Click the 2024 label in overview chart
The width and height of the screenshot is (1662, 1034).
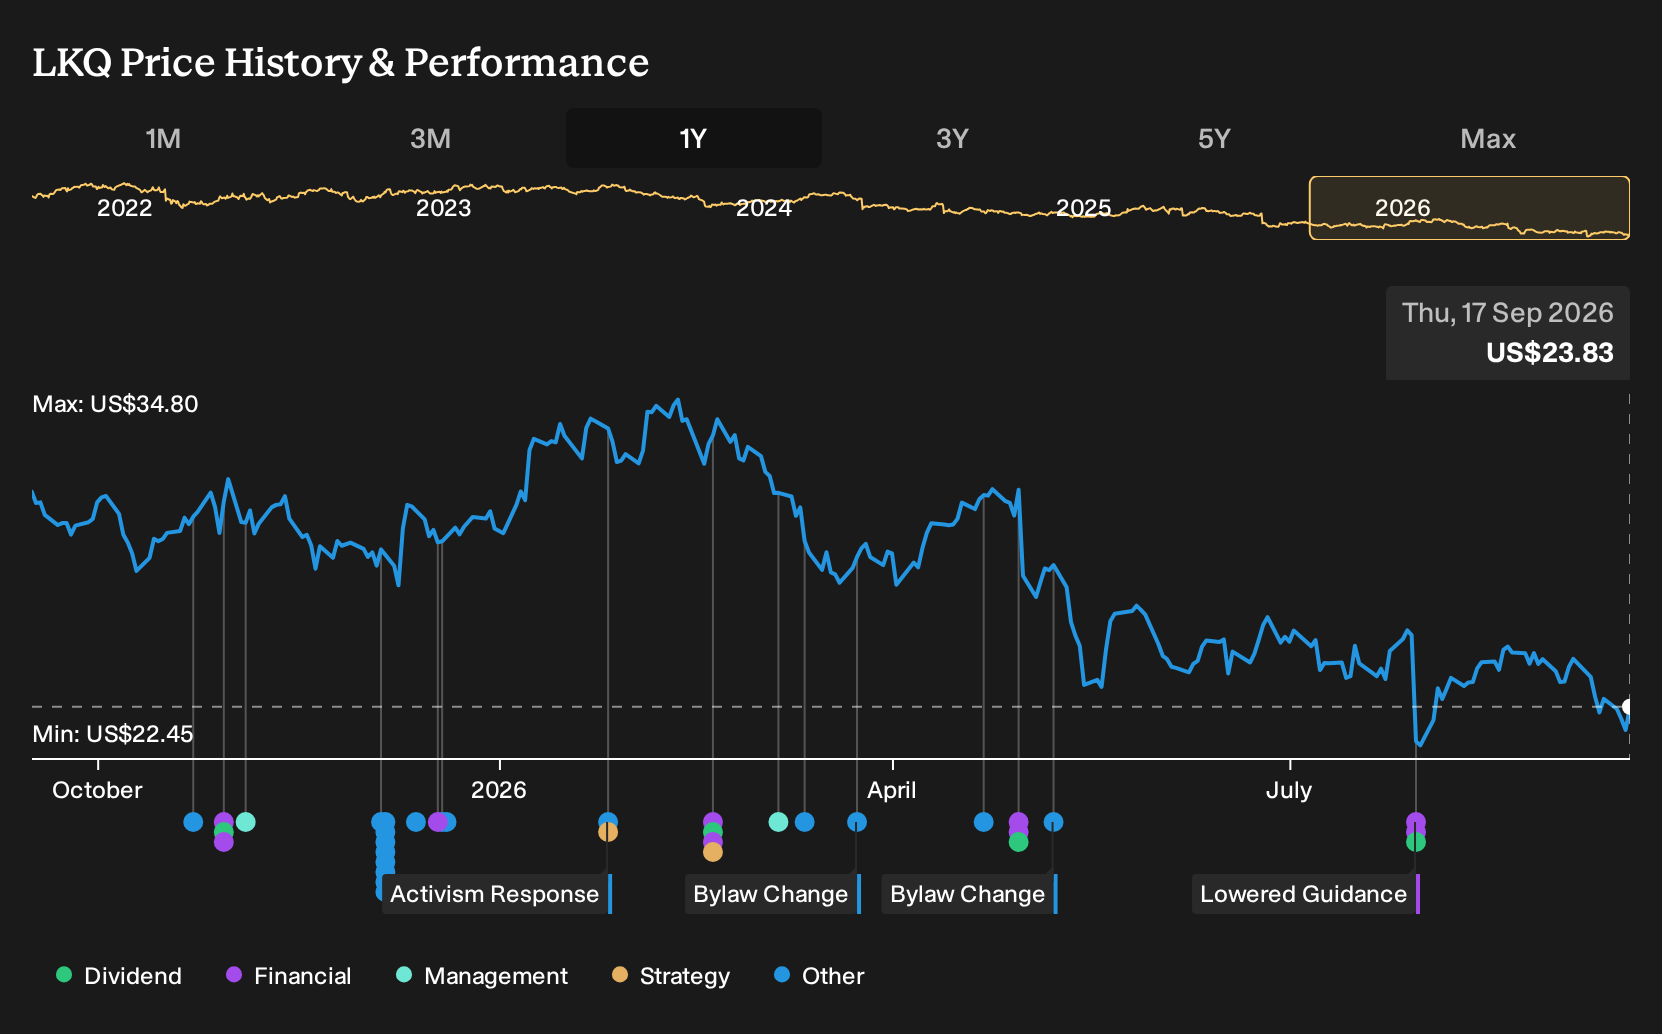click(x=764, y=208)
